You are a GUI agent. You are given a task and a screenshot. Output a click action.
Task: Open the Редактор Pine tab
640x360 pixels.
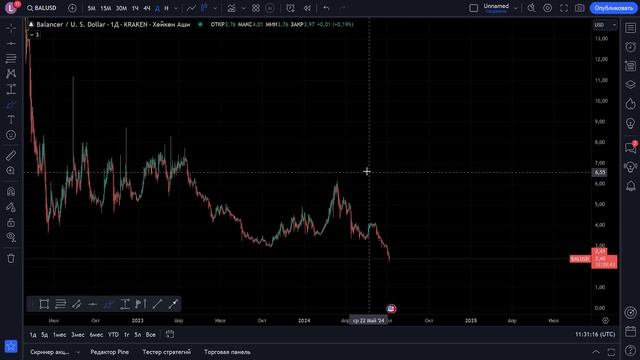click(110, 352)
